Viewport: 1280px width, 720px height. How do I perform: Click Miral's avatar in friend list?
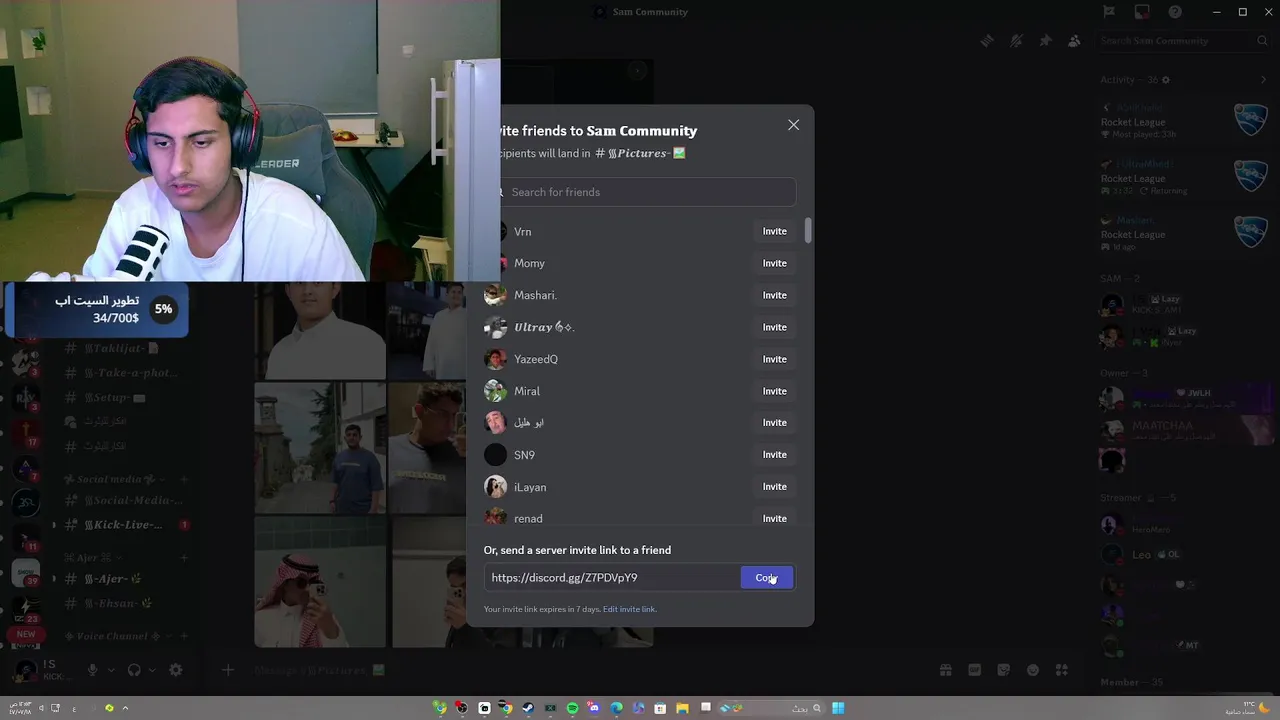495,391
